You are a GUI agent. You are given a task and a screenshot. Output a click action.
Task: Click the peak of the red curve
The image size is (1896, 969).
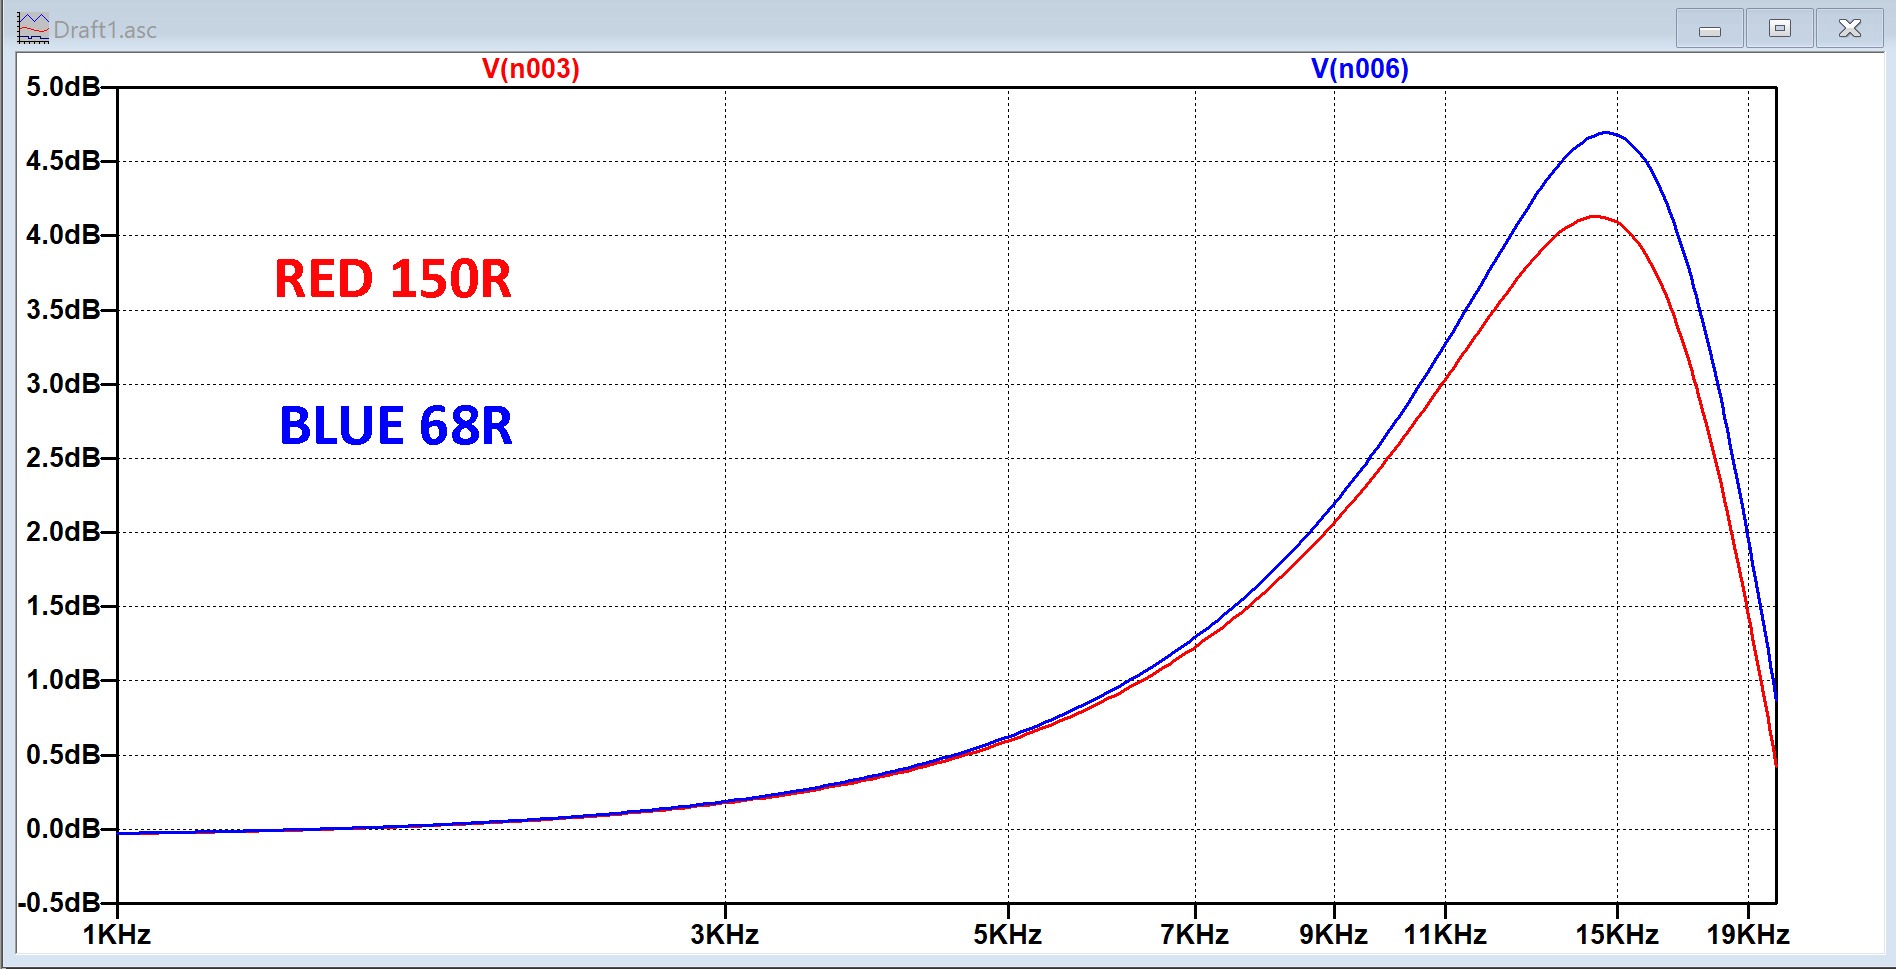(1594, 216)
